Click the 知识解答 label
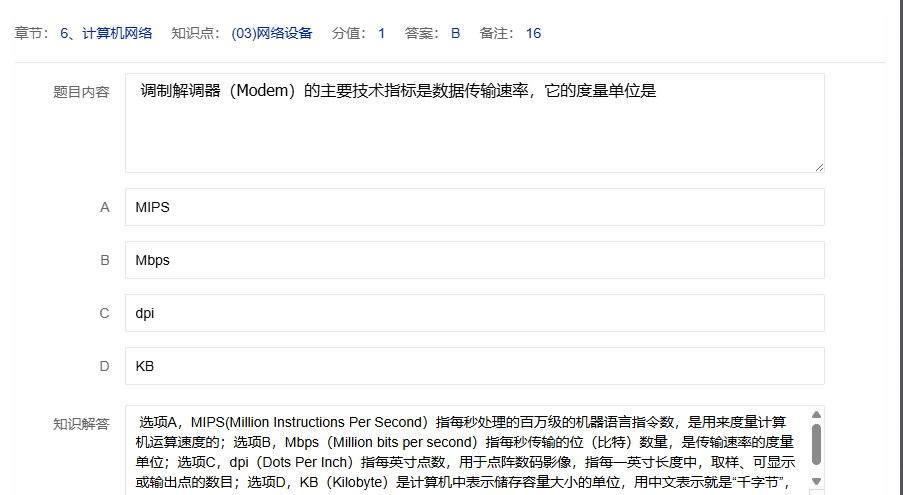This screenshot has width=903, height=495. 81,423
